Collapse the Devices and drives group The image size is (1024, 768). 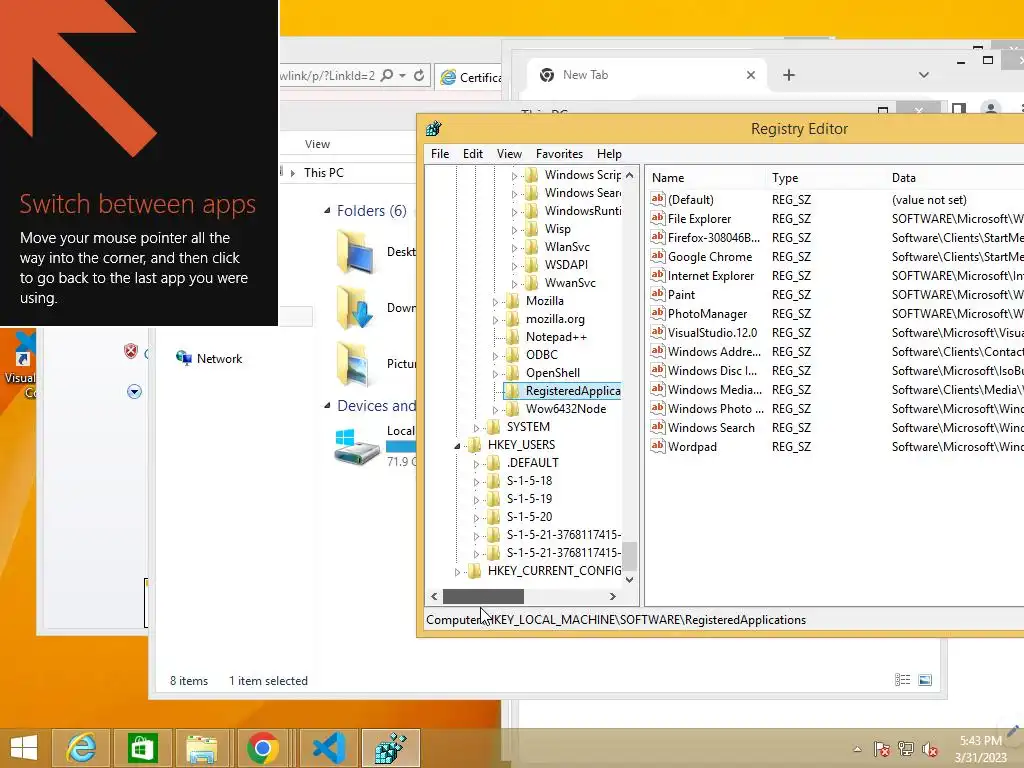point(327,406)
